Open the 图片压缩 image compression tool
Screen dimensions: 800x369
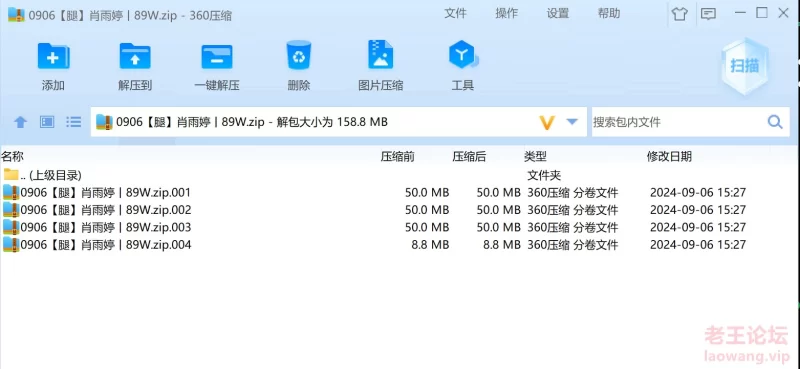[381, 55]
